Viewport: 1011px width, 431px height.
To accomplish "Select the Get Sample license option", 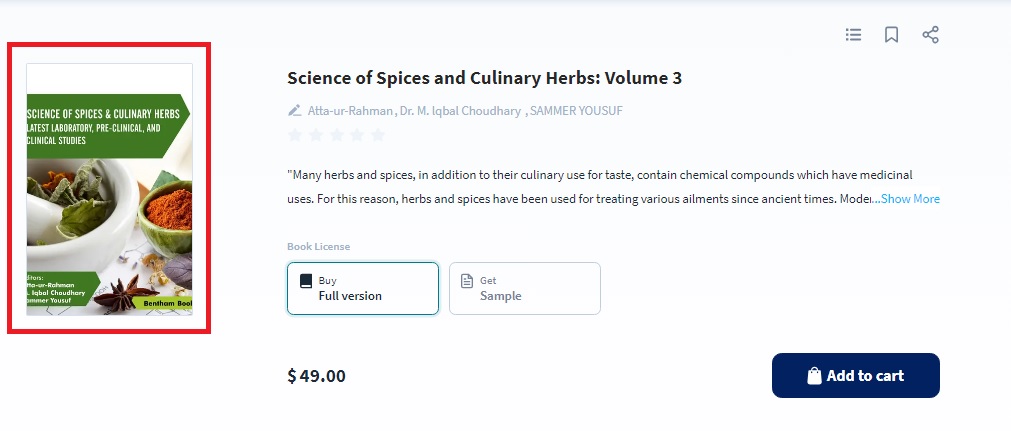I will tap(524, 288).
